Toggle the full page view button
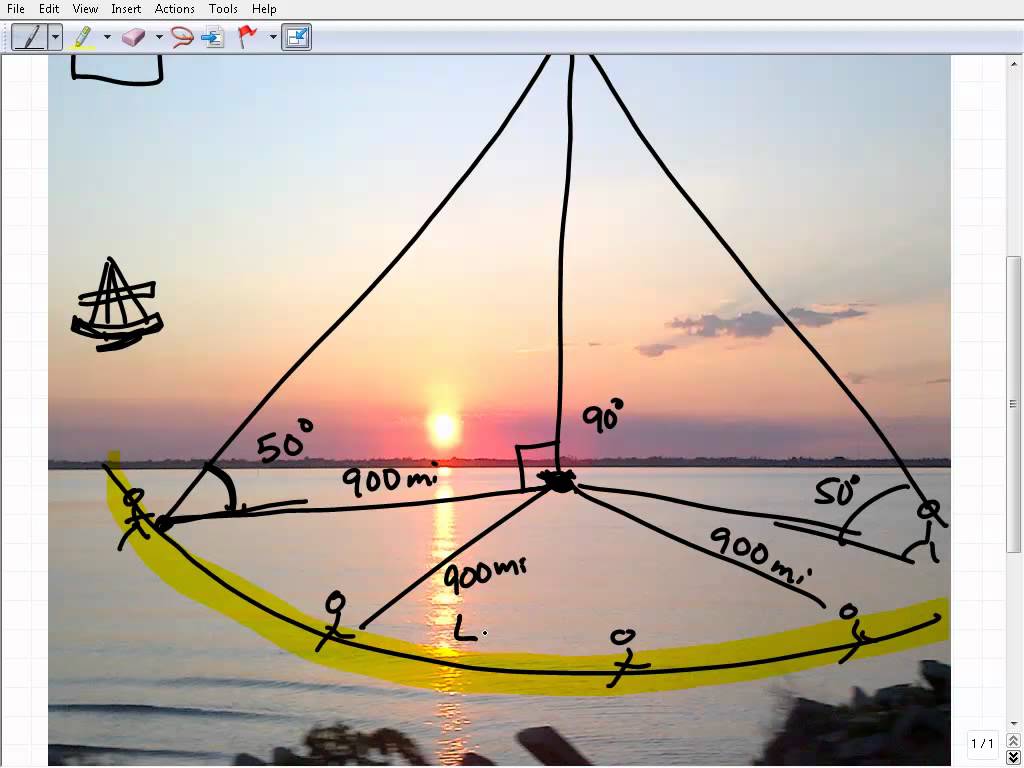 coord(296,37)
